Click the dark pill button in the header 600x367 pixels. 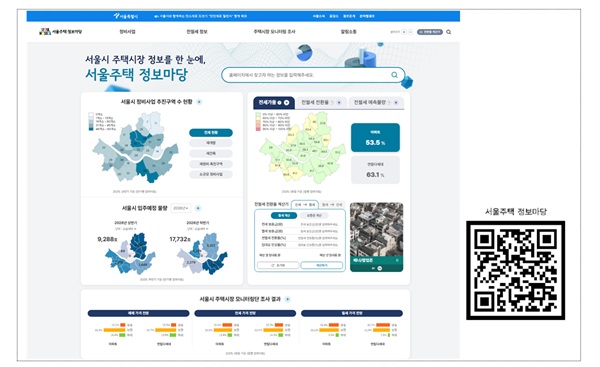point(430,32)
